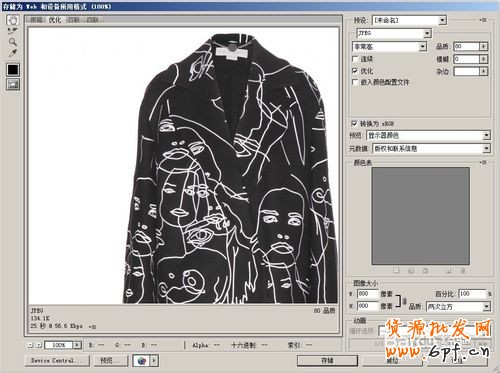Click the new color icon under color table
This screenshot has height=373, width=500.
pyautogui.click(x=448, y=271)
